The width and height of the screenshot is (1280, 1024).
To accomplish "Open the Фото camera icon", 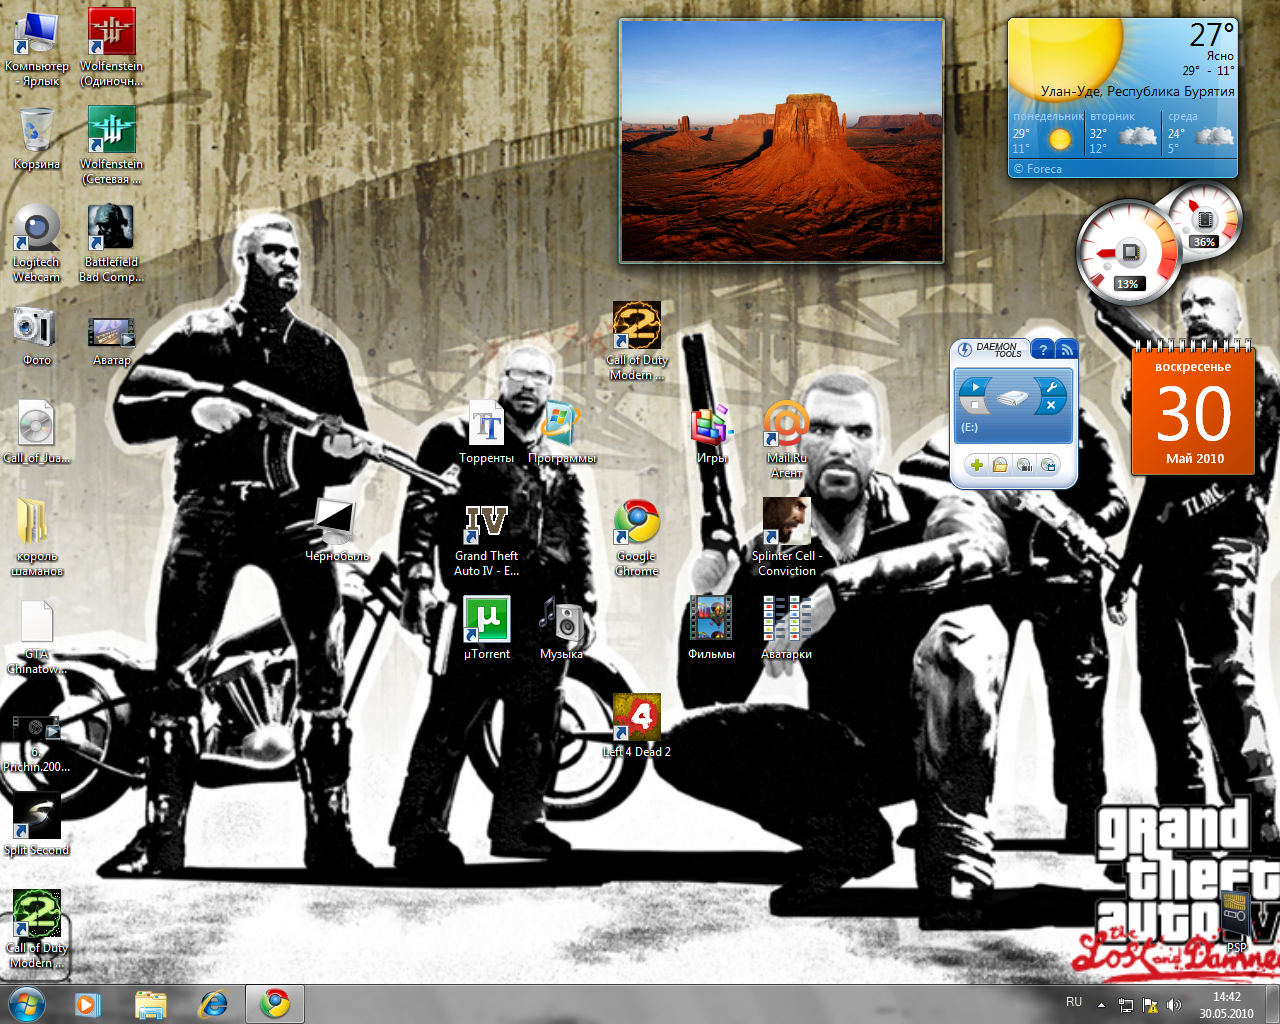I will pos(37,334).
